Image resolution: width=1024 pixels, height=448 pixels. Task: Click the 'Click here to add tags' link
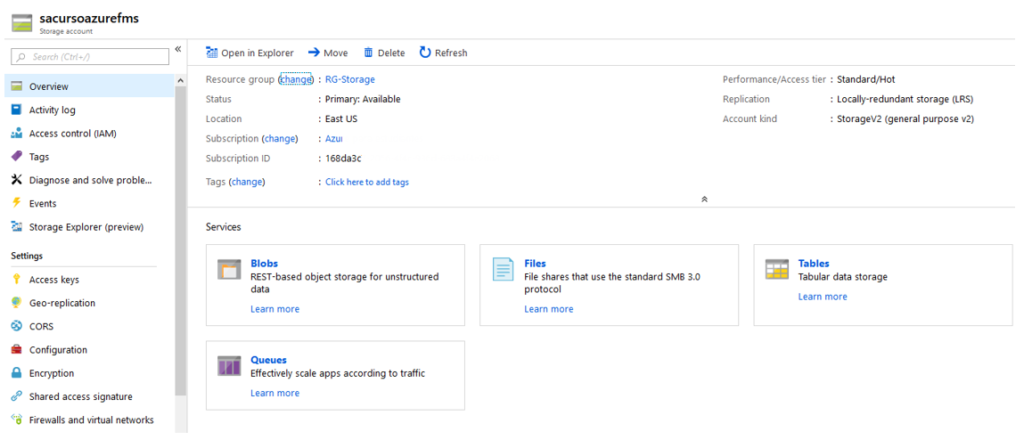tap(367, 182)
